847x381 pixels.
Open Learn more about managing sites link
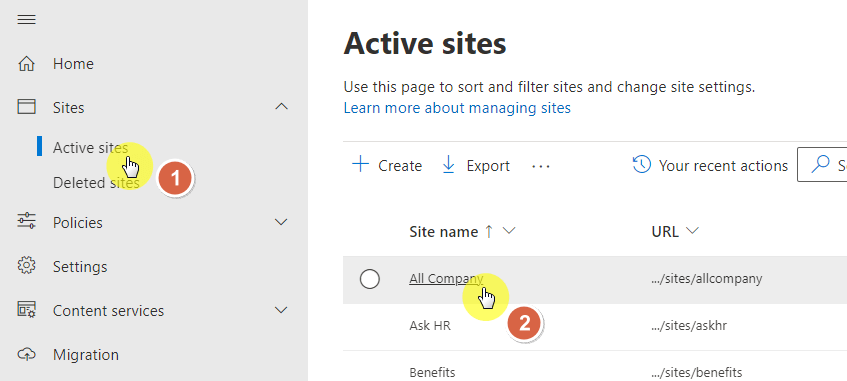(457, 108)
